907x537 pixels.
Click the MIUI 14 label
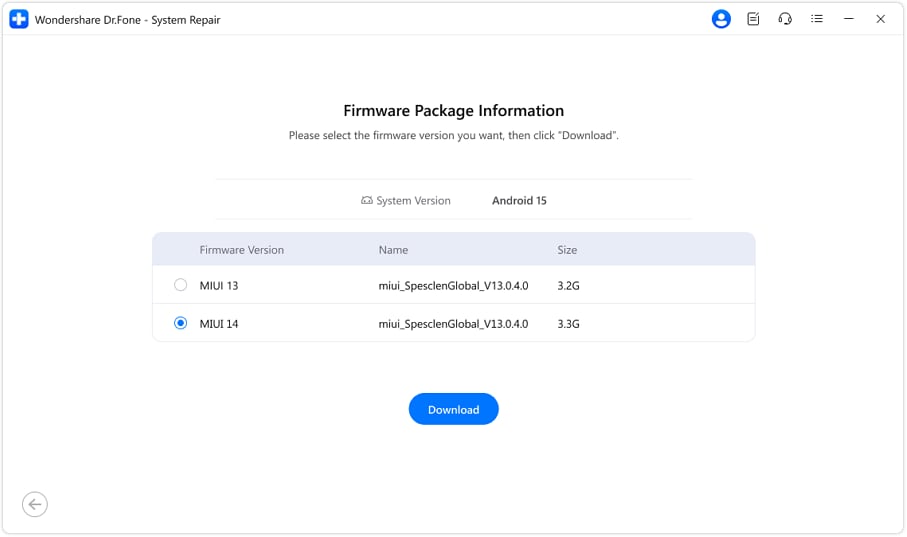[219, 323]
